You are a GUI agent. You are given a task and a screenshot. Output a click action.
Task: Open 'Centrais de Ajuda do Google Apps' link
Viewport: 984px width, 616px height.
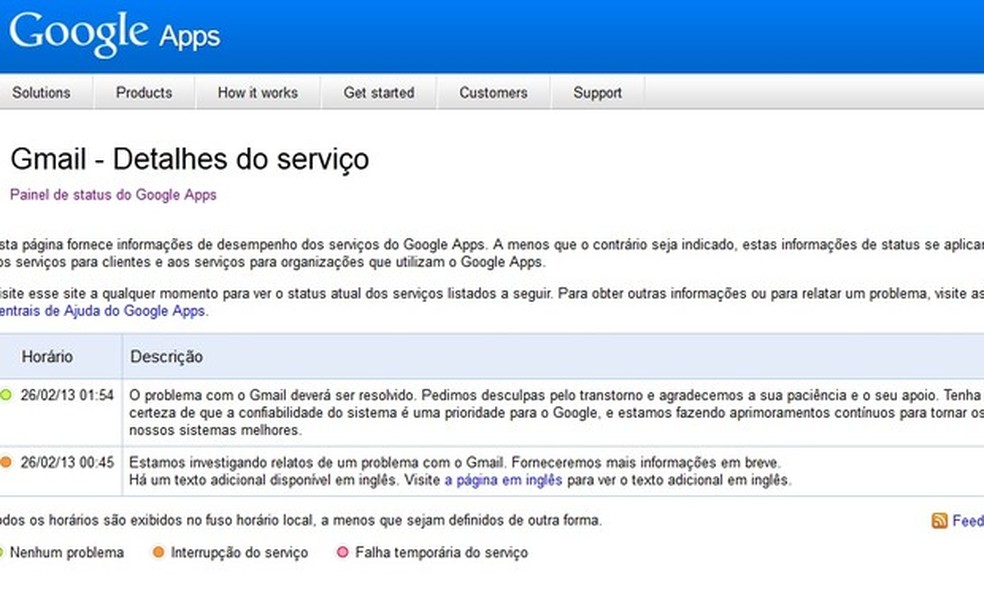point(100,311)
